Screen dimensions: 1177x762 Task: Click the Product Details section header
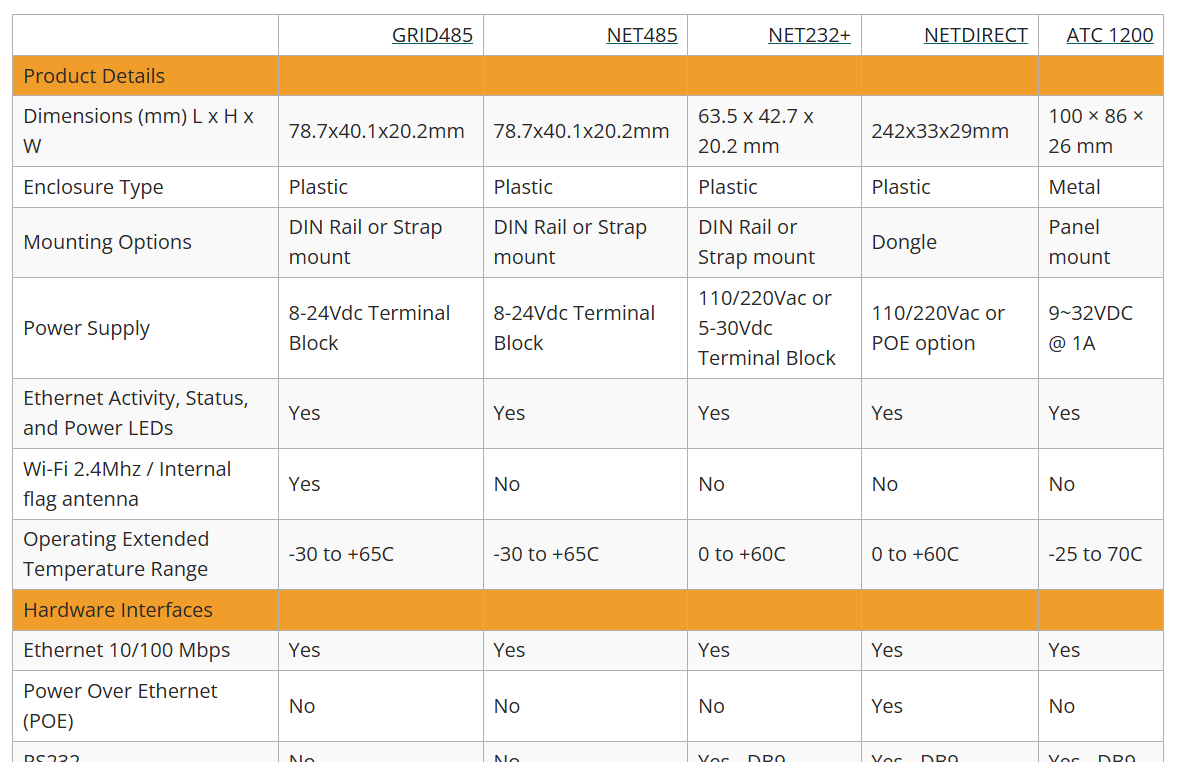pyautogui.click(x=95, y=76)
